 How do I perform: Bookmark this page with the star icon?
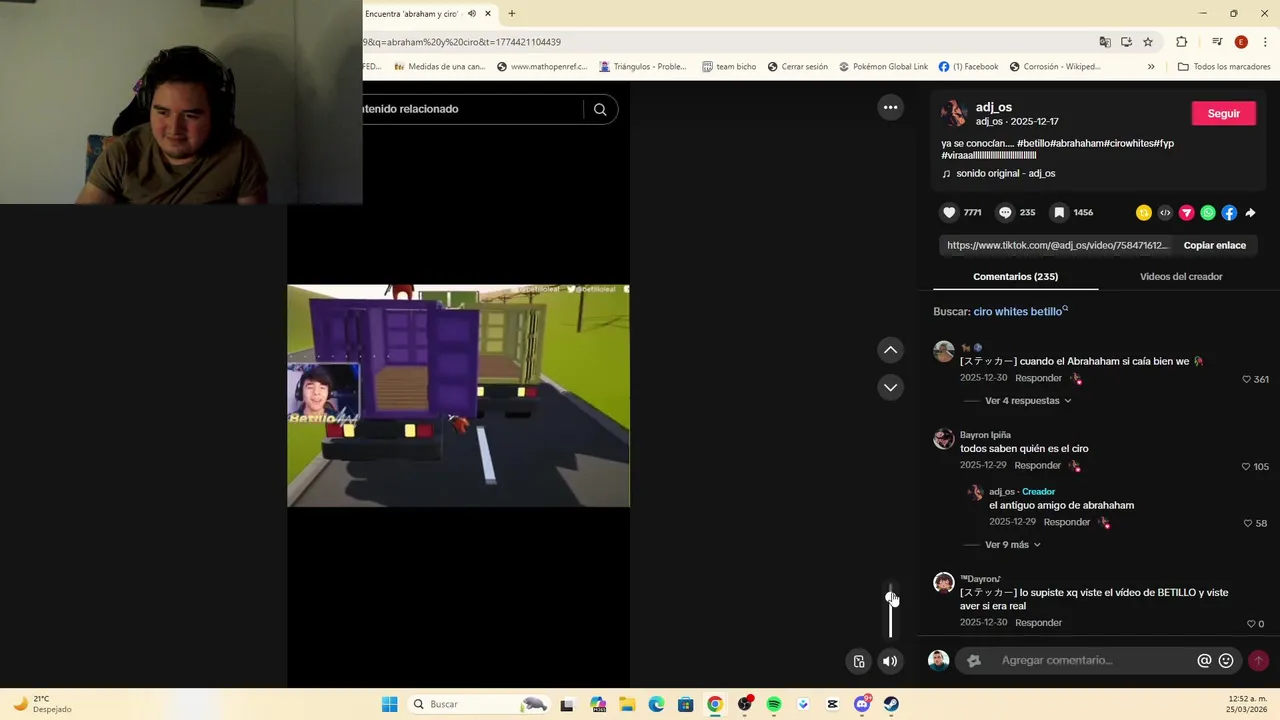pos(1148,42)
